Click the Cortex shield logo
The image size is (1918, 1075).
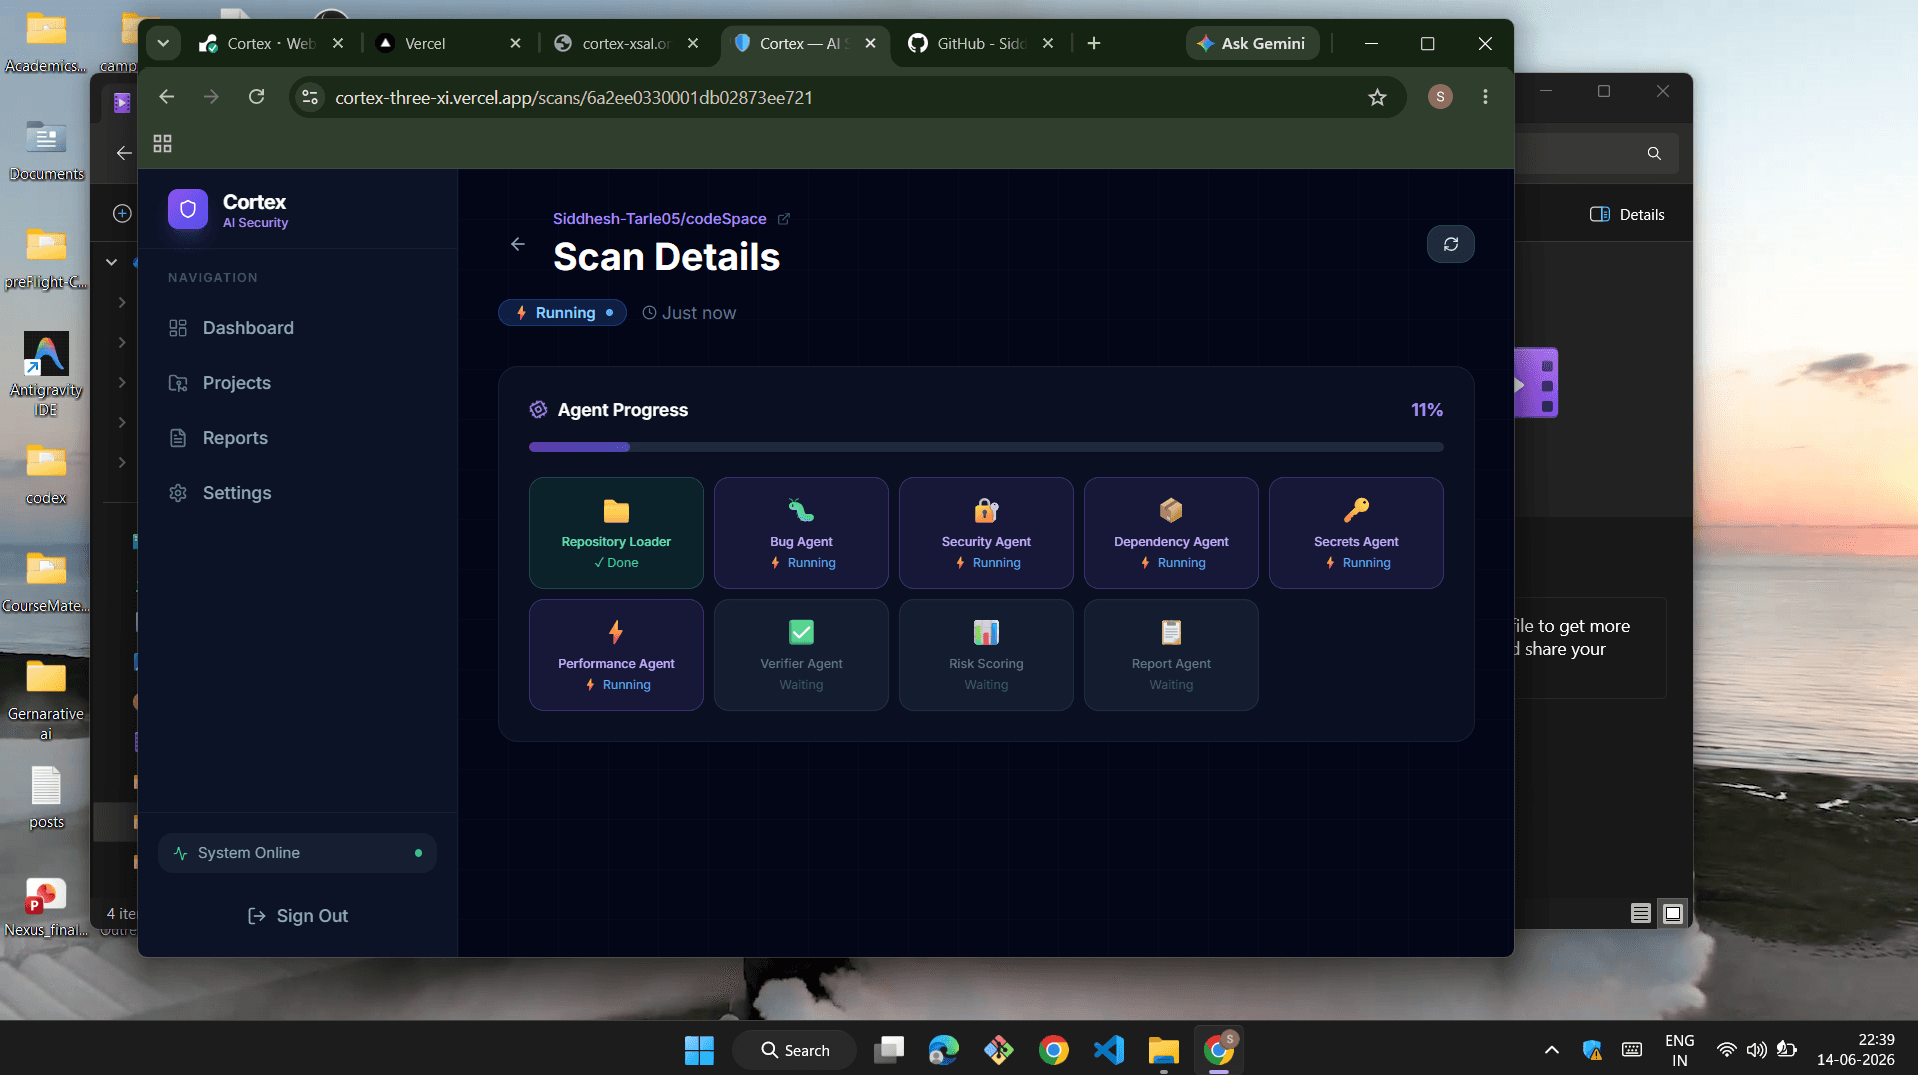tap(187, 209)
